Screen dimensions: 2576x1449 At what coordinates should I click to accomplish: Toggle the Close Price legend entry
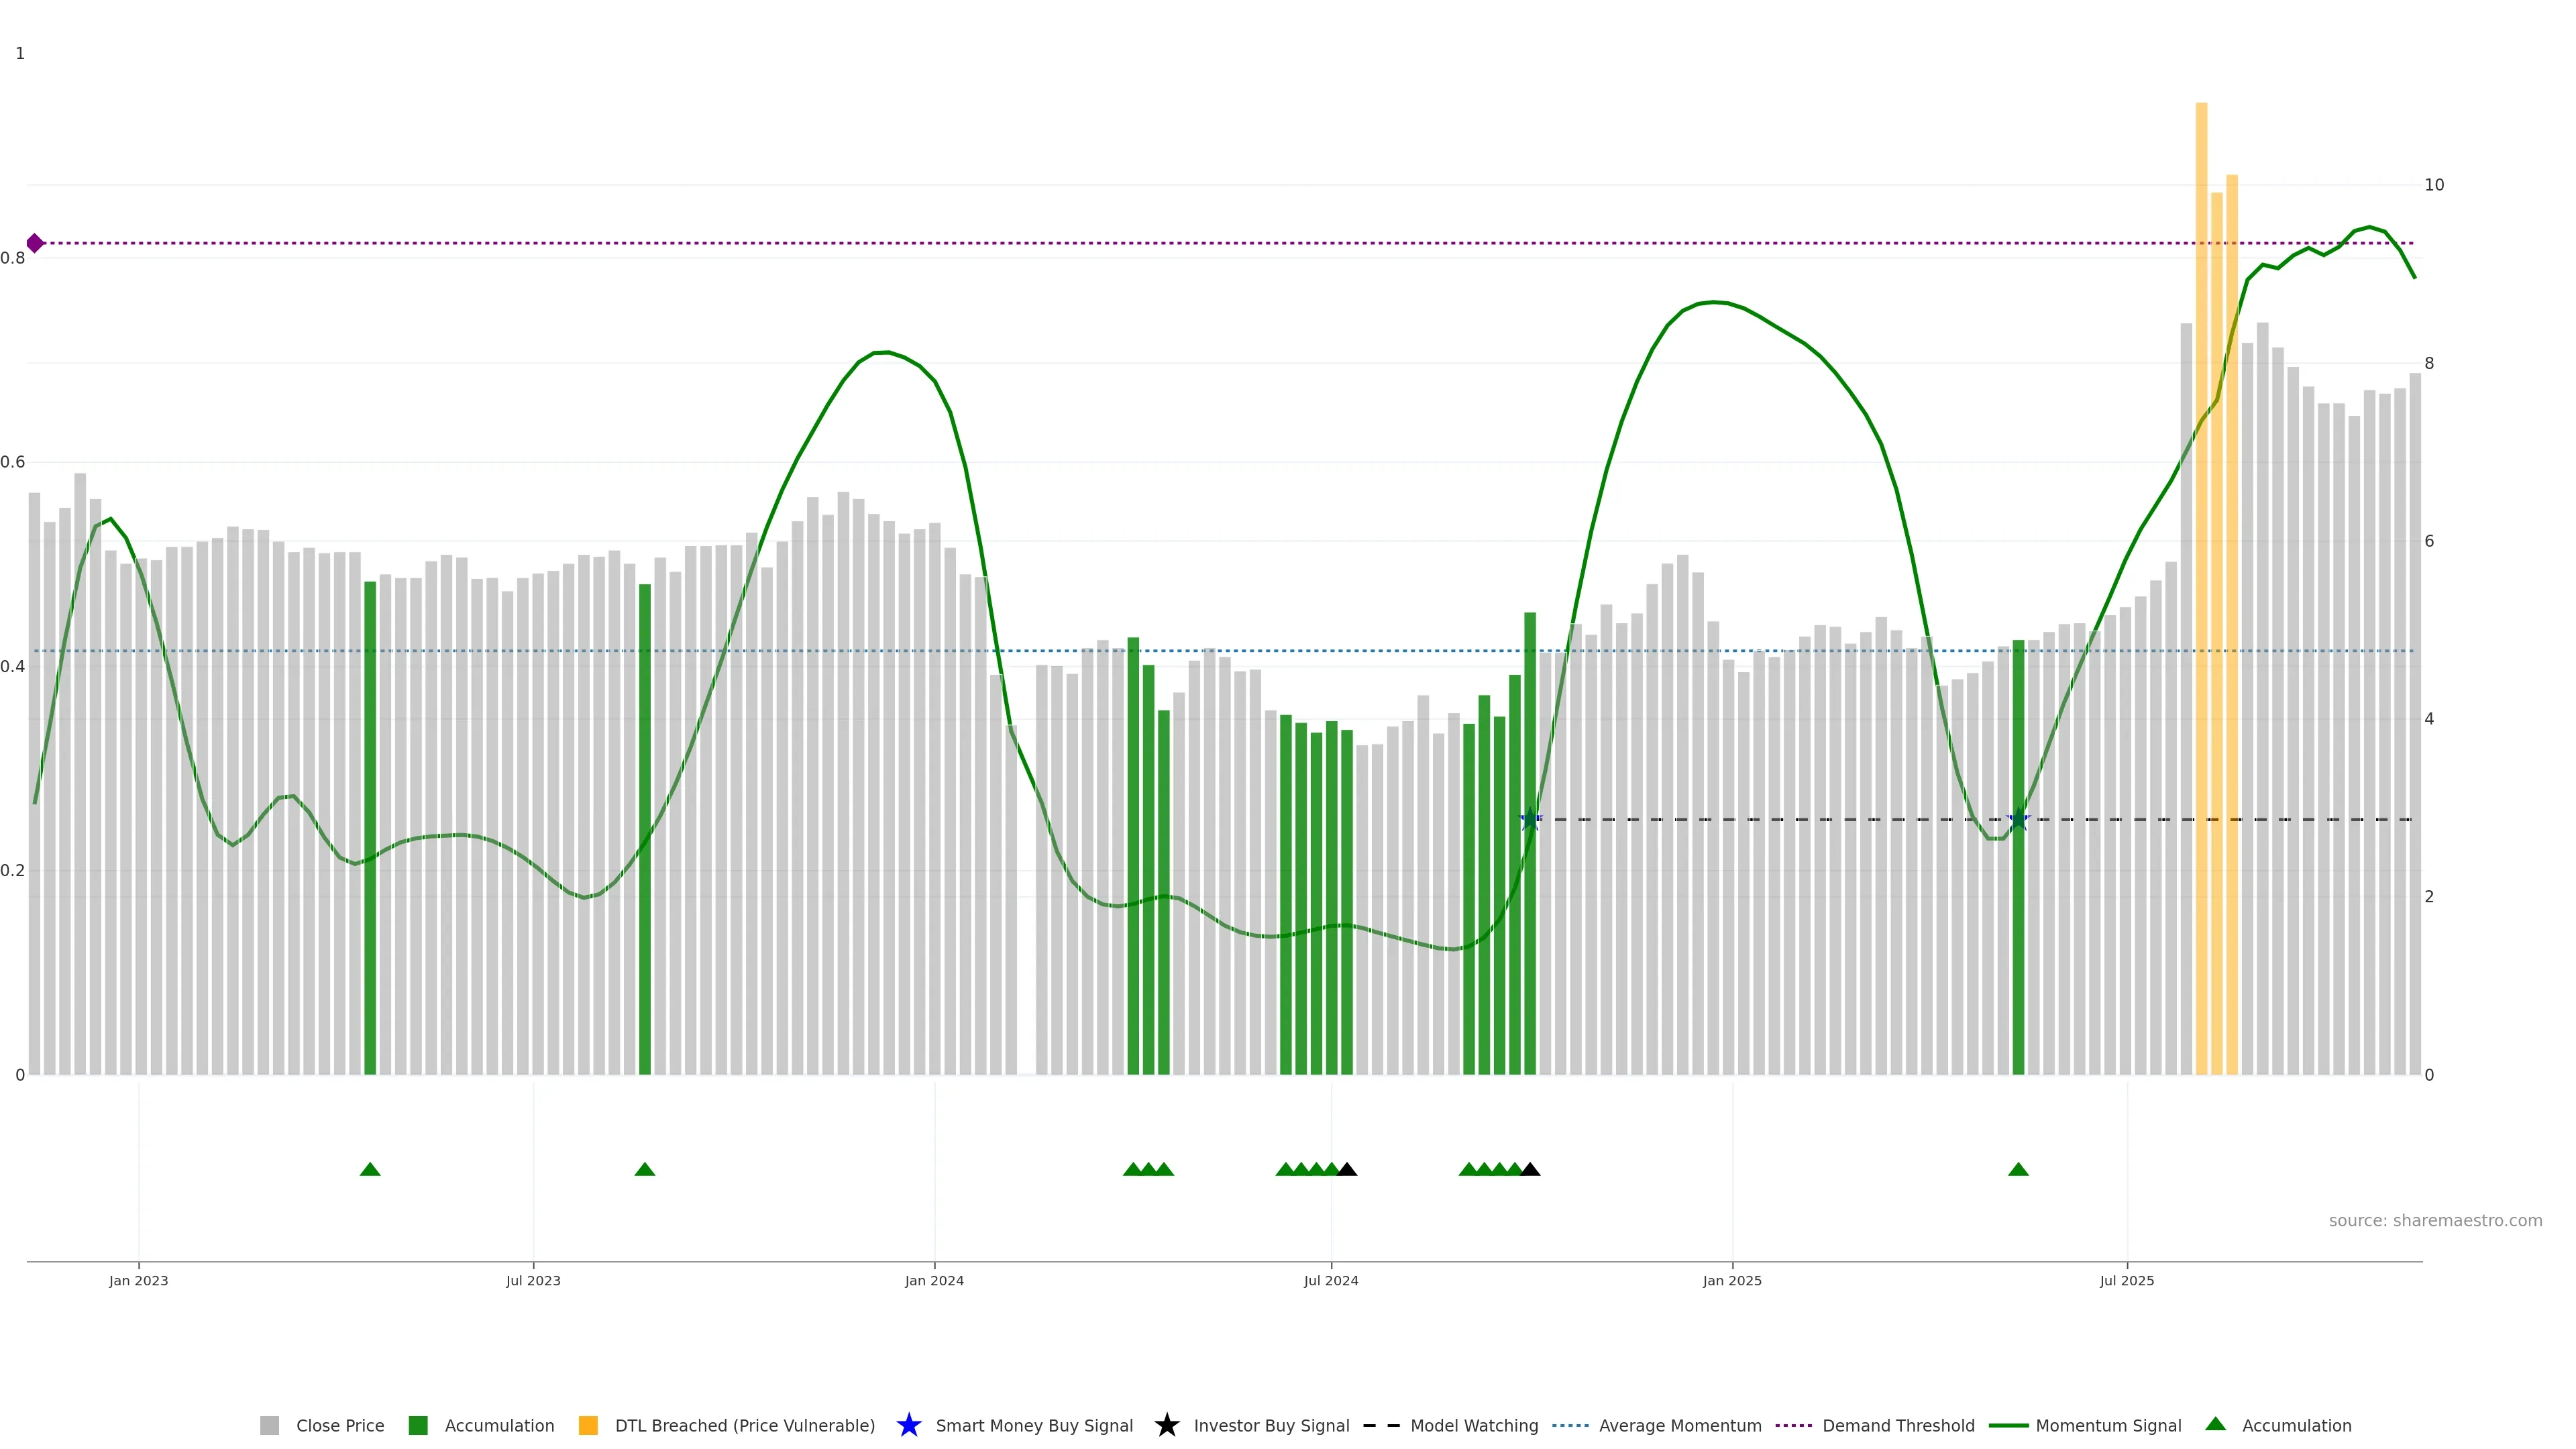pyautogui.click(x=340, y=1426)
